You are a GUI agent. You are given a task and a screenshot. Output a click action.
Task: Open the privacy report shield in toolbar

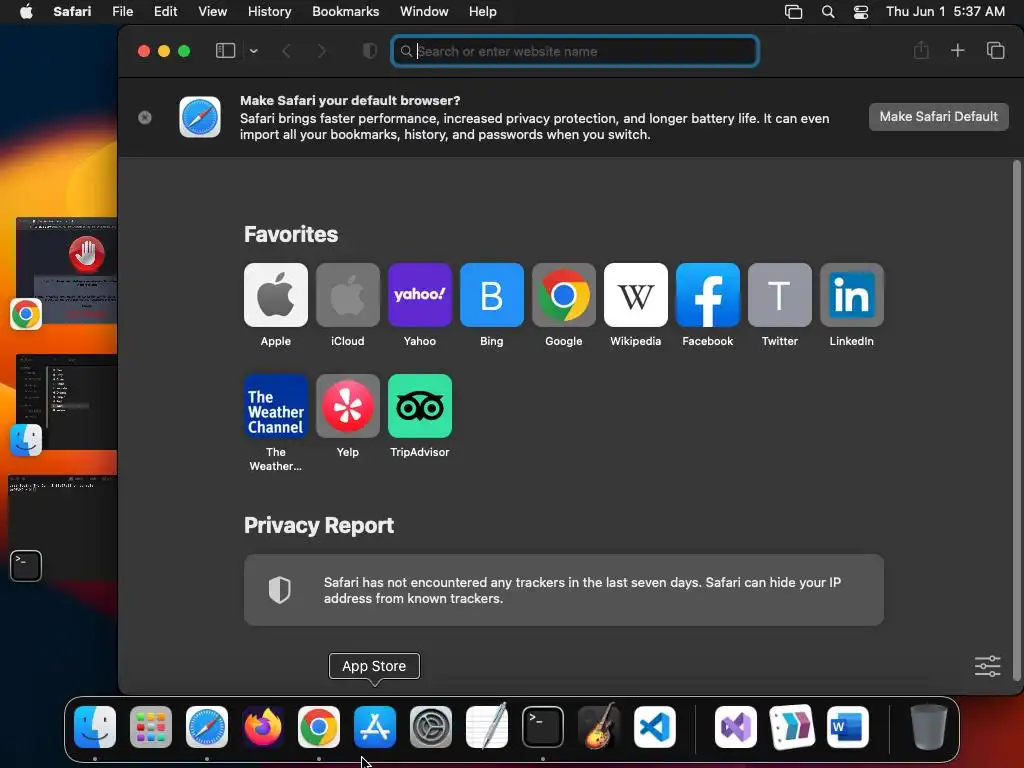coord(370,51)
